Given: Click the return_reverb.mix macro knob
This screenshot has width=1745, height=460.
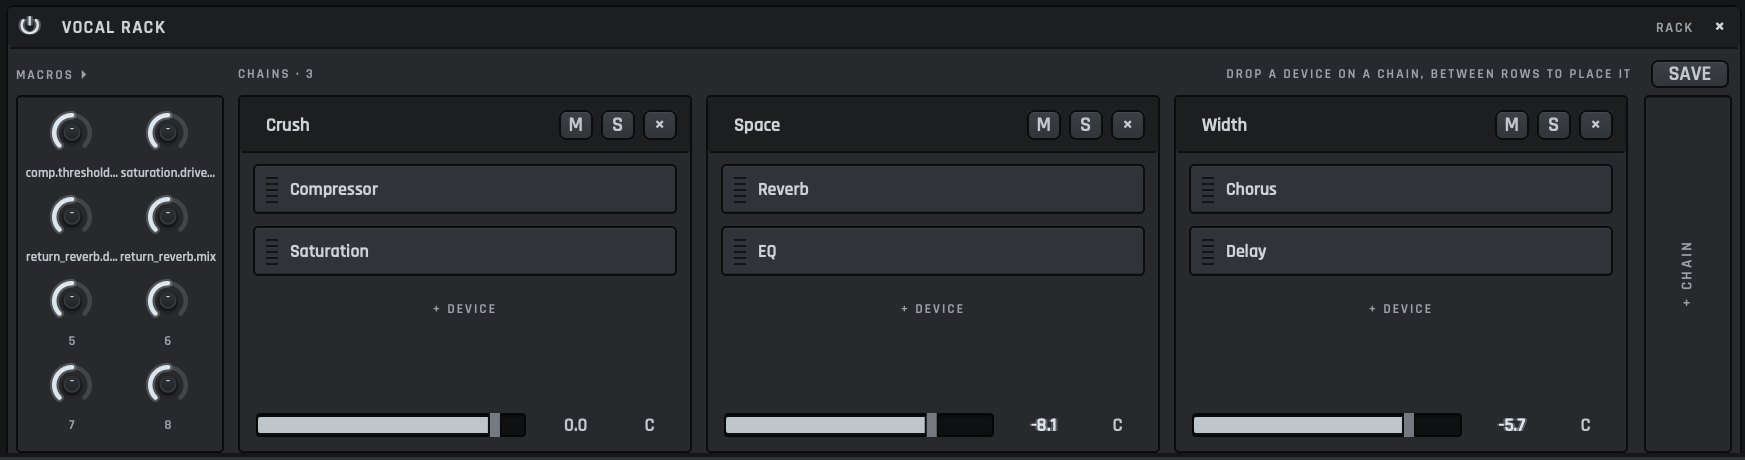Looking at the screenshot, I should pyautogui.click(x=167, y=216).
